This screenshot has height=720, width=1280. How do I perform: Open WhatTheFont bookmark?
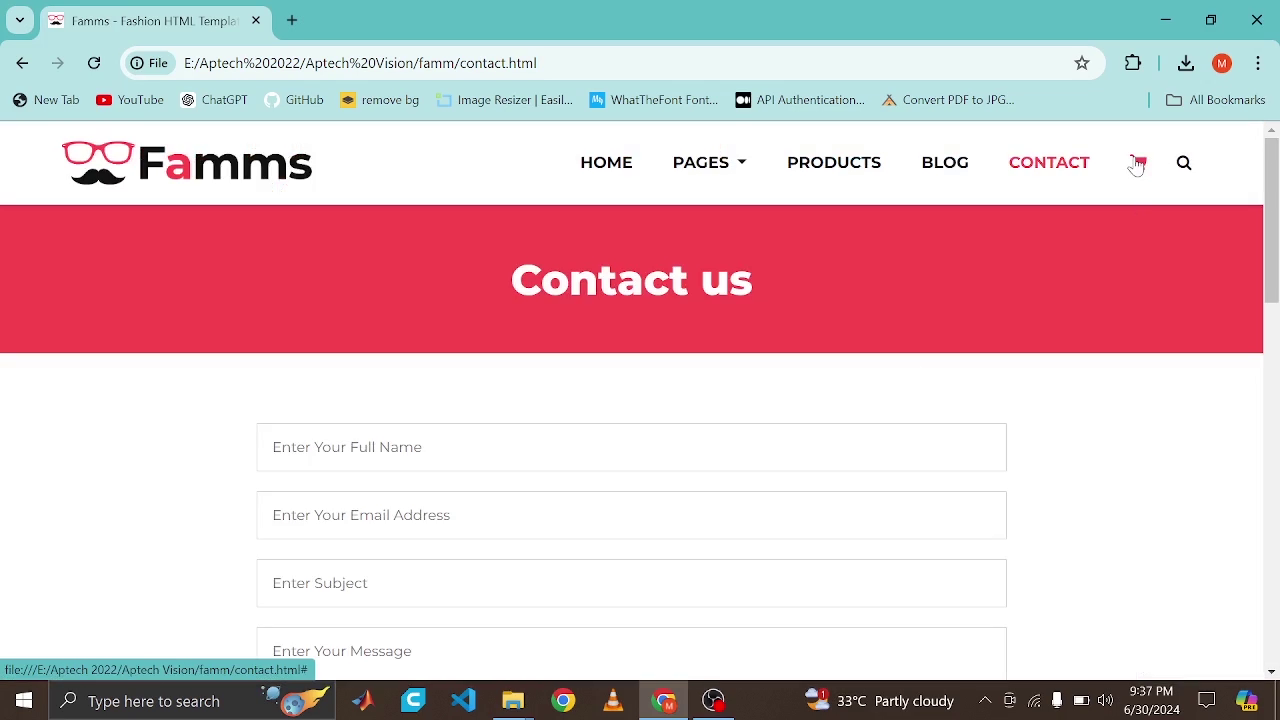(x=654, y=100)
